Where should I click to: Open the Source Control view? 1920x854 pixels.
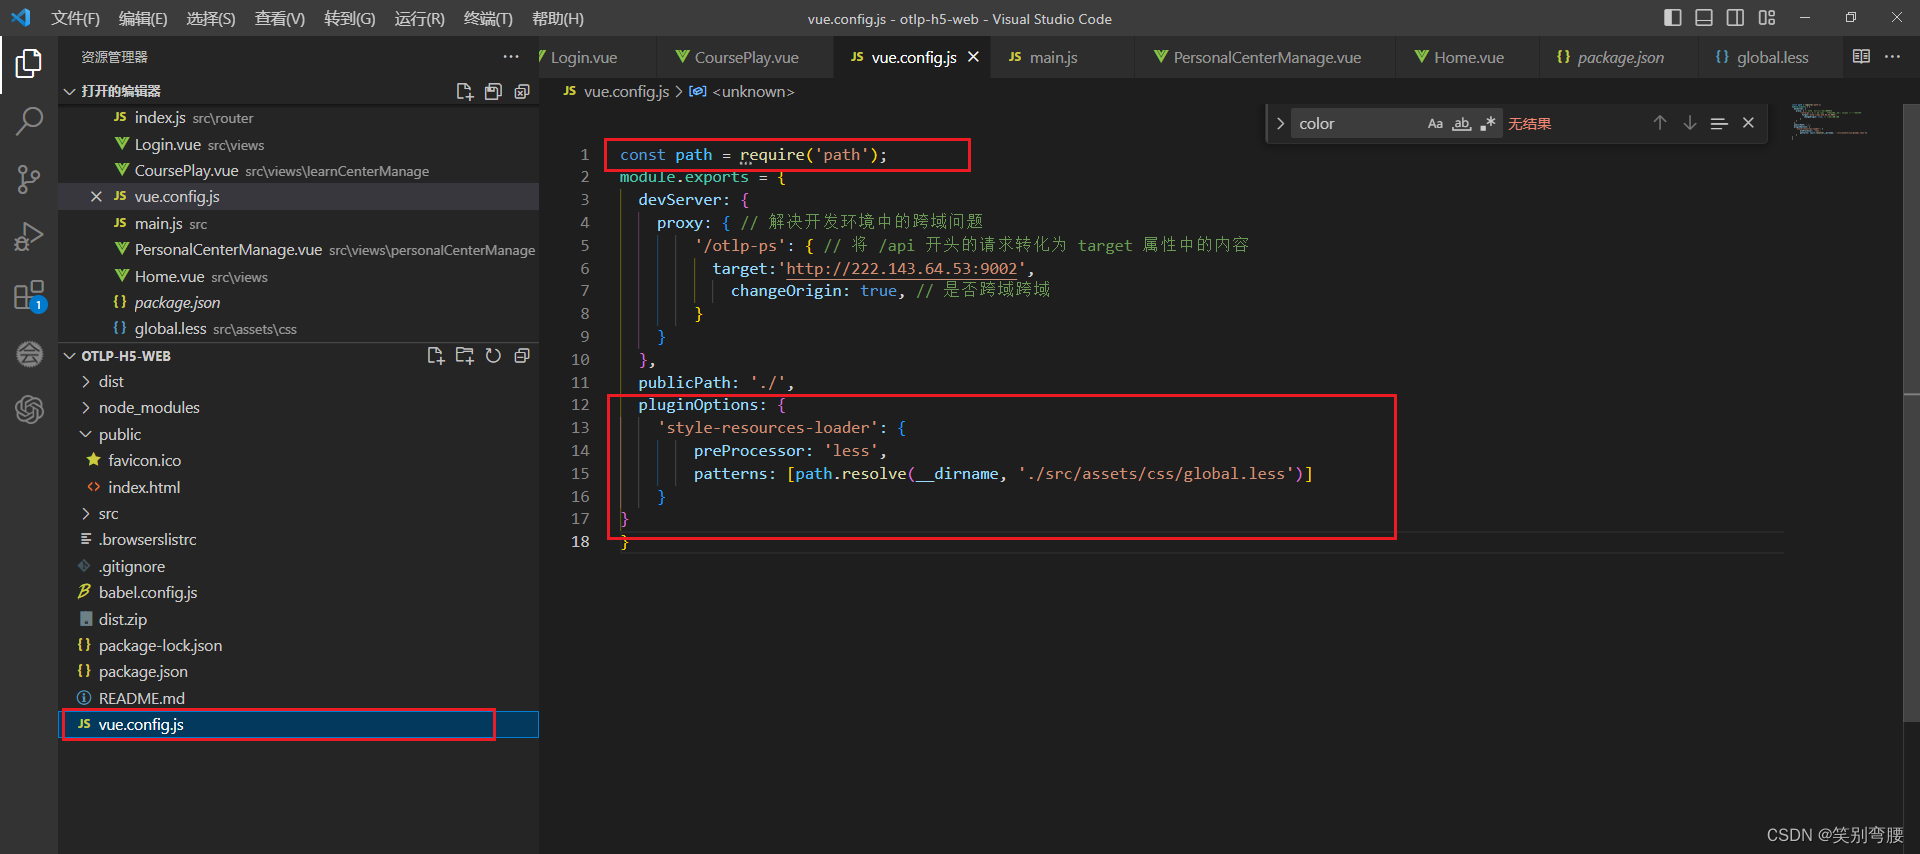[x=29, y=180]
